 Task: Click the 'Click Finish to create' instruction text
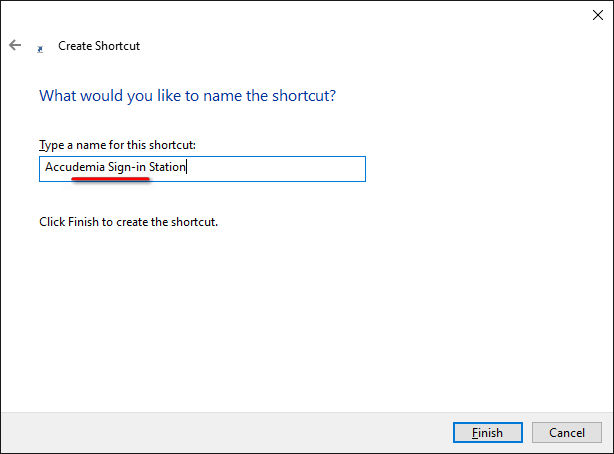(x=128, y=222)
